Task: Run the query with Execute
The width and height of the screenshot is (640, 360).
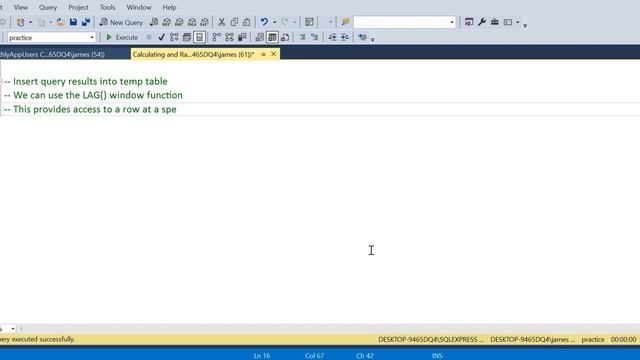Action: [x=122, y=38]
